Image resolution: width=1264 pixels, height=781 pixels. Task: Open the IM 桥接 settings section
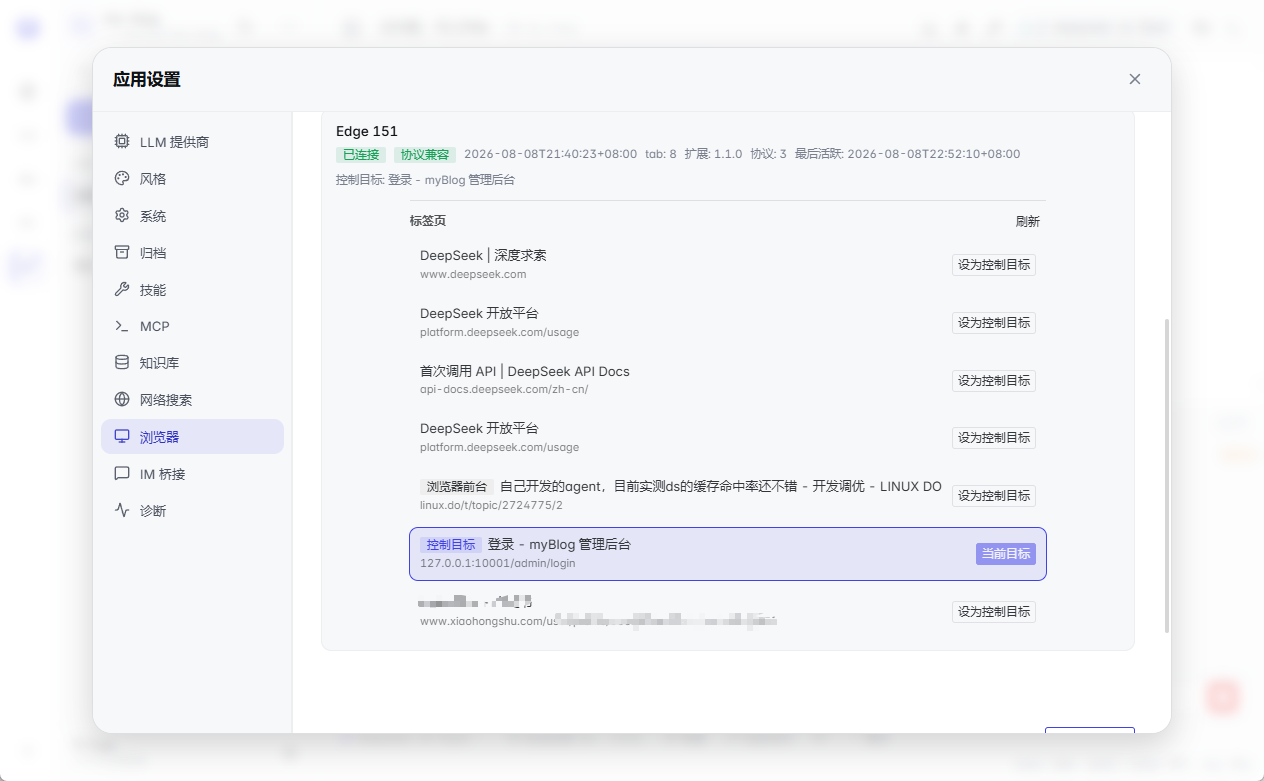192,473
